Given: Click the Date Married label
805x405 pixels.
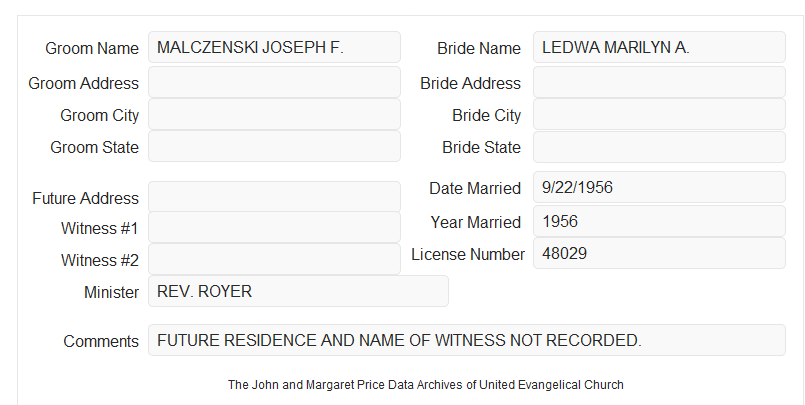Looking at the screenshot, I should 475,188.
